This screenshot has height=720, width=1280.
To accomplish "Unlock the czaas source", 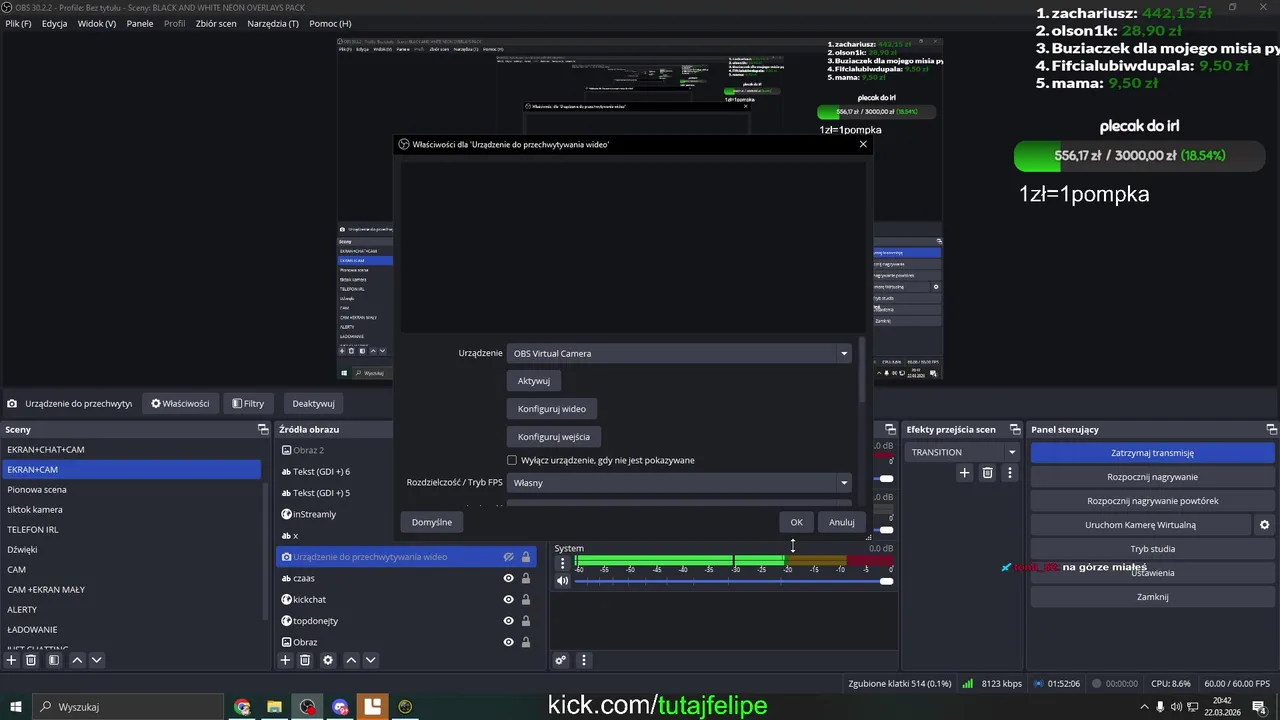I will tap(525, 578).
